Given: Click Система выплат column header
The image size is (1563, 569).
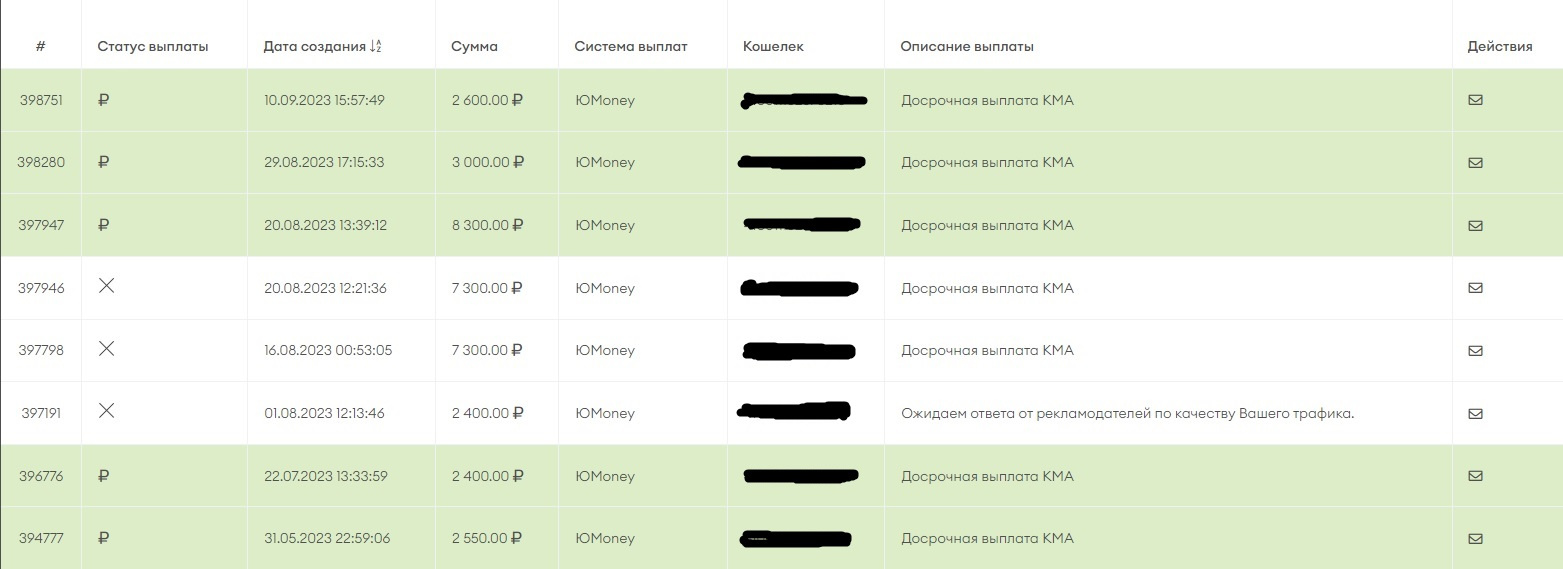Looking at the screenshot, I should pos(631,46).
